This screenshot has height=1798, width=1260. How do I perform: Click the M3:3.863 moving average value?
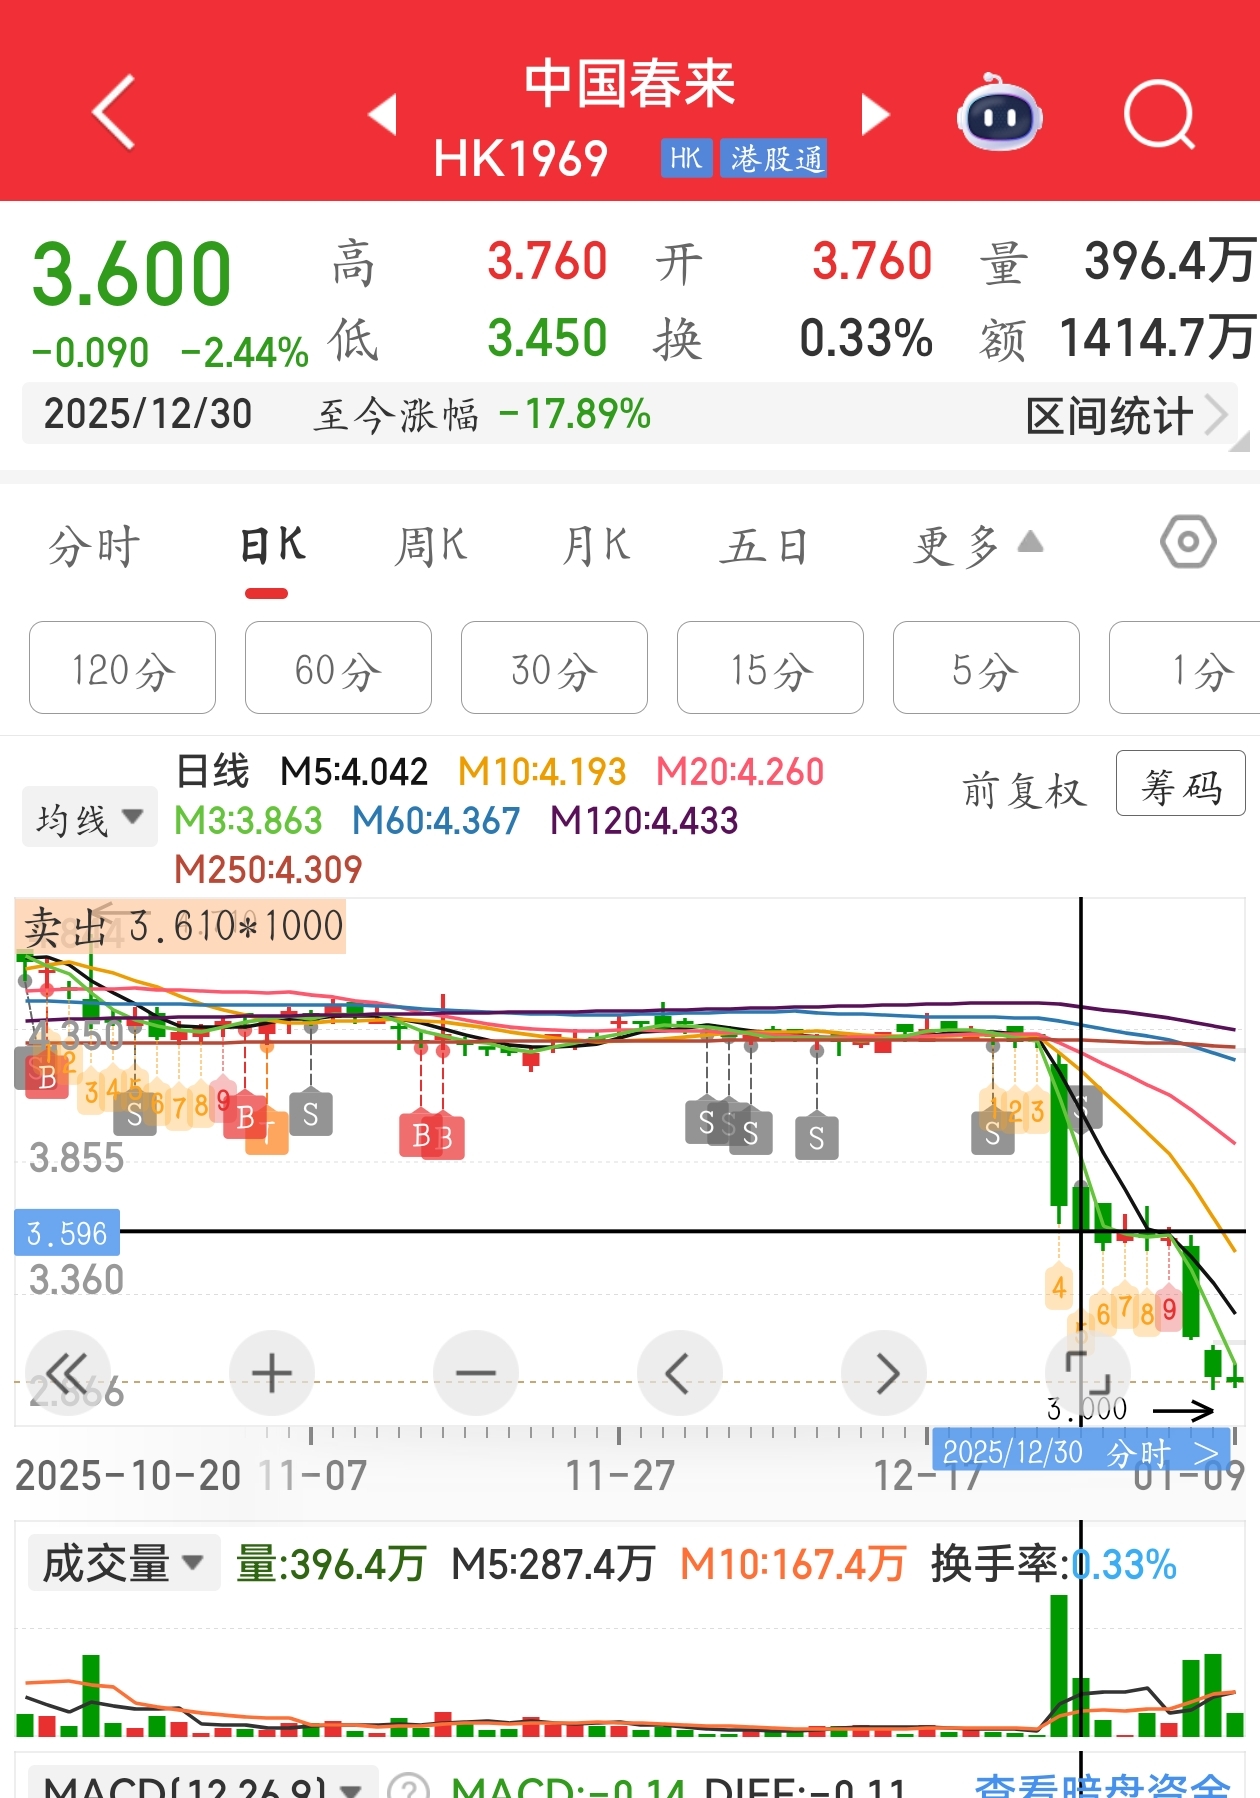pos(248,821)
